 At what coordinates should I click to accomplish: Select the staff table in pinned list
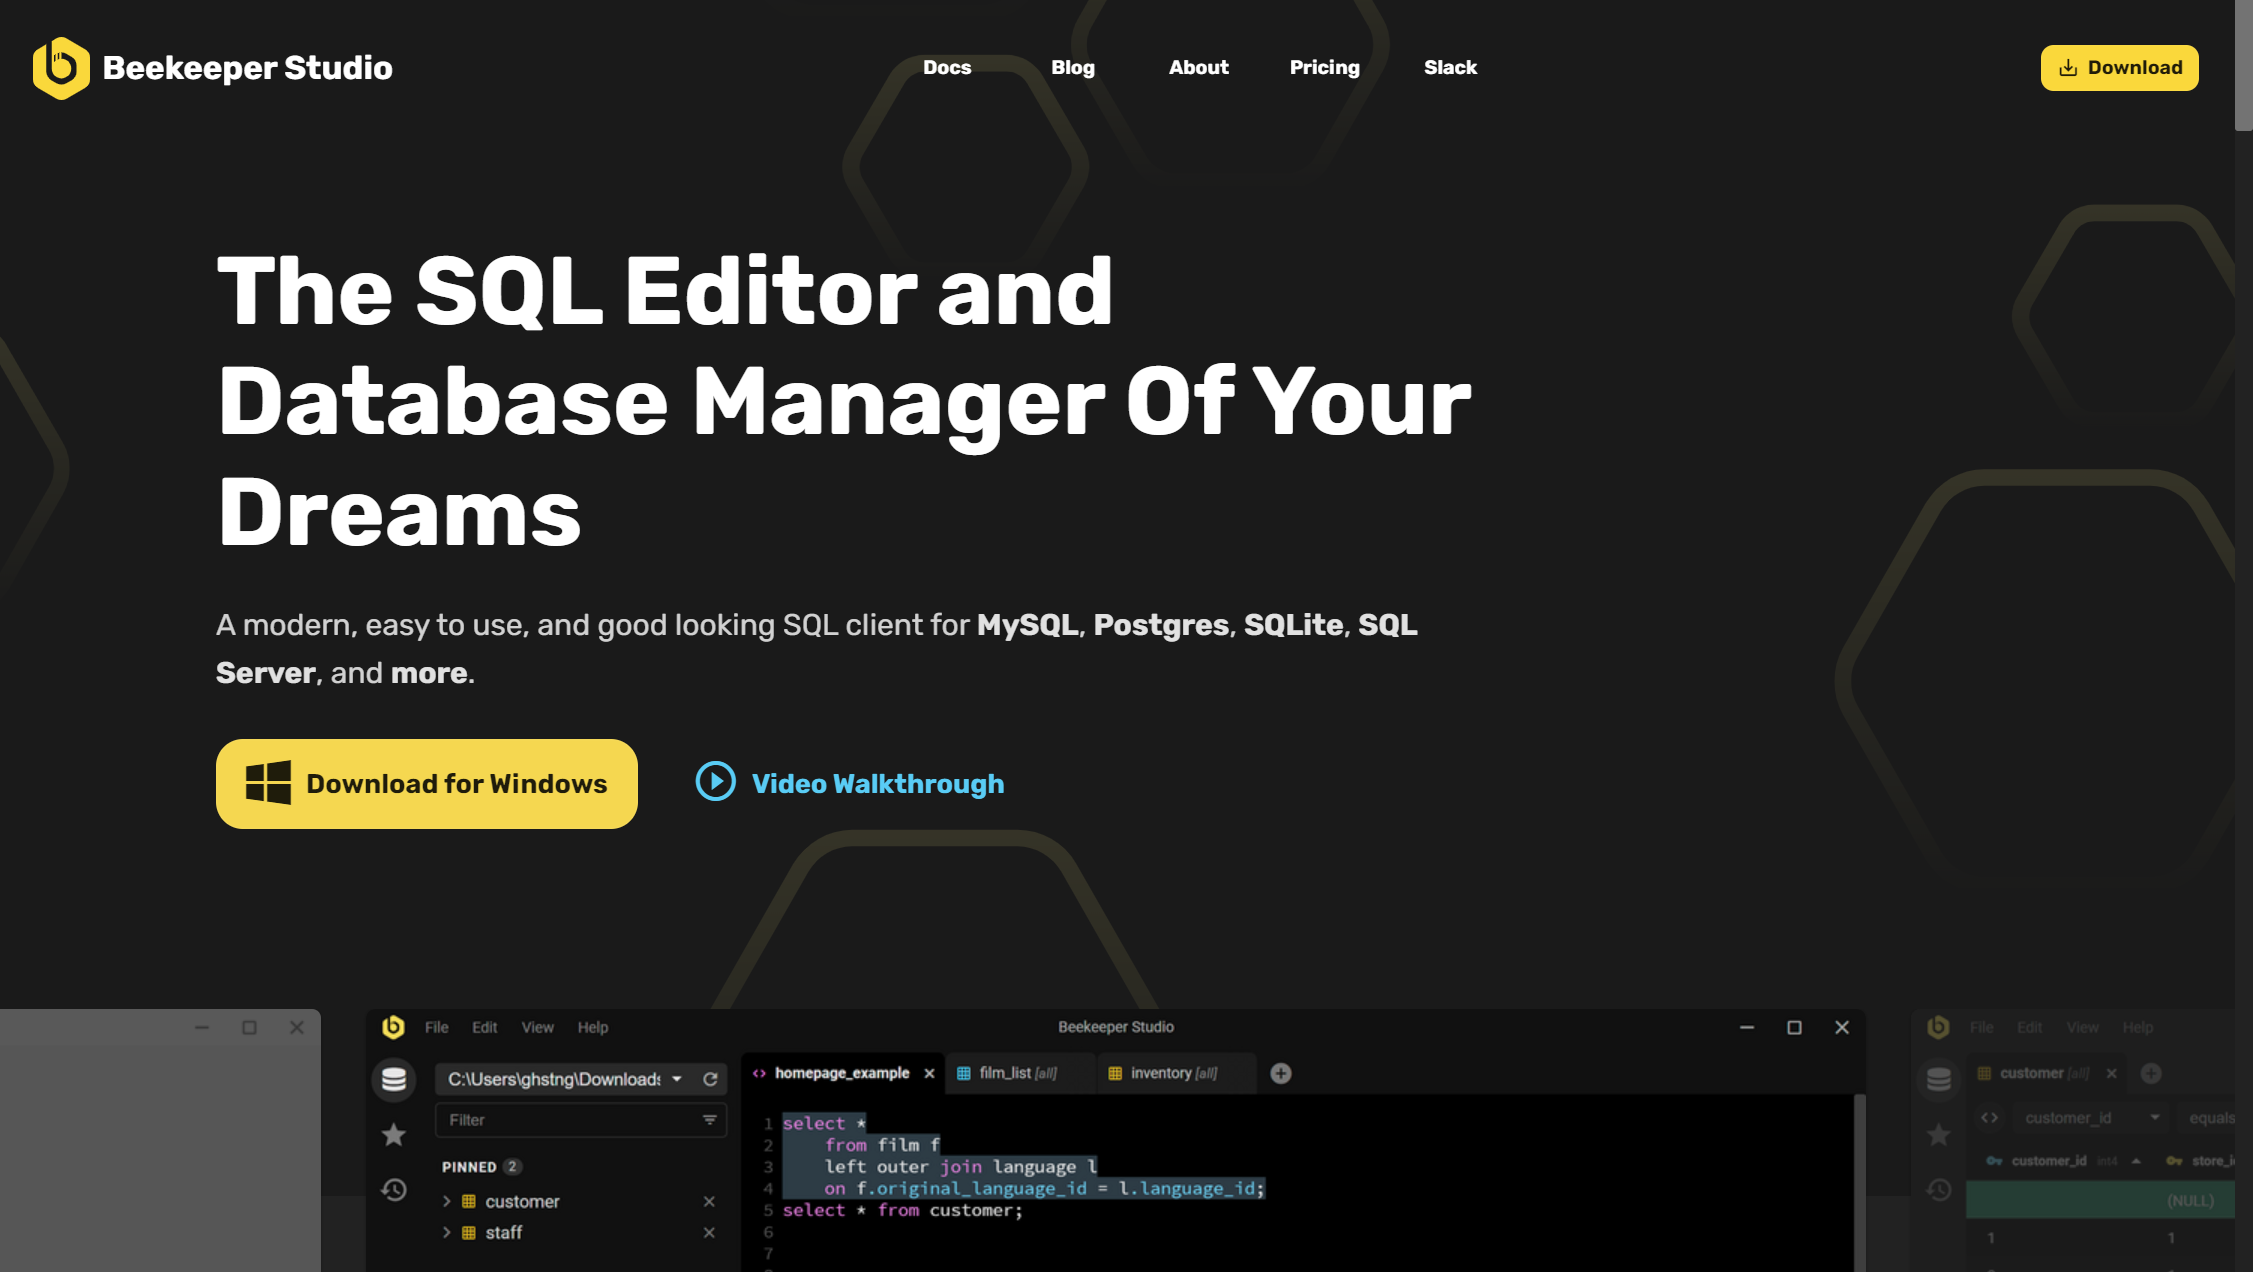(504, 1233)
